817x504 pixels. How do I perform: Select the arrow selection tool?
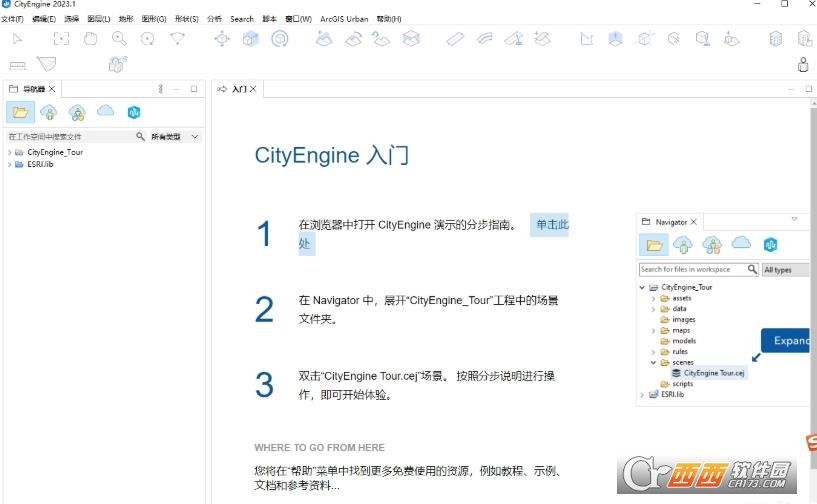[17, 39]
